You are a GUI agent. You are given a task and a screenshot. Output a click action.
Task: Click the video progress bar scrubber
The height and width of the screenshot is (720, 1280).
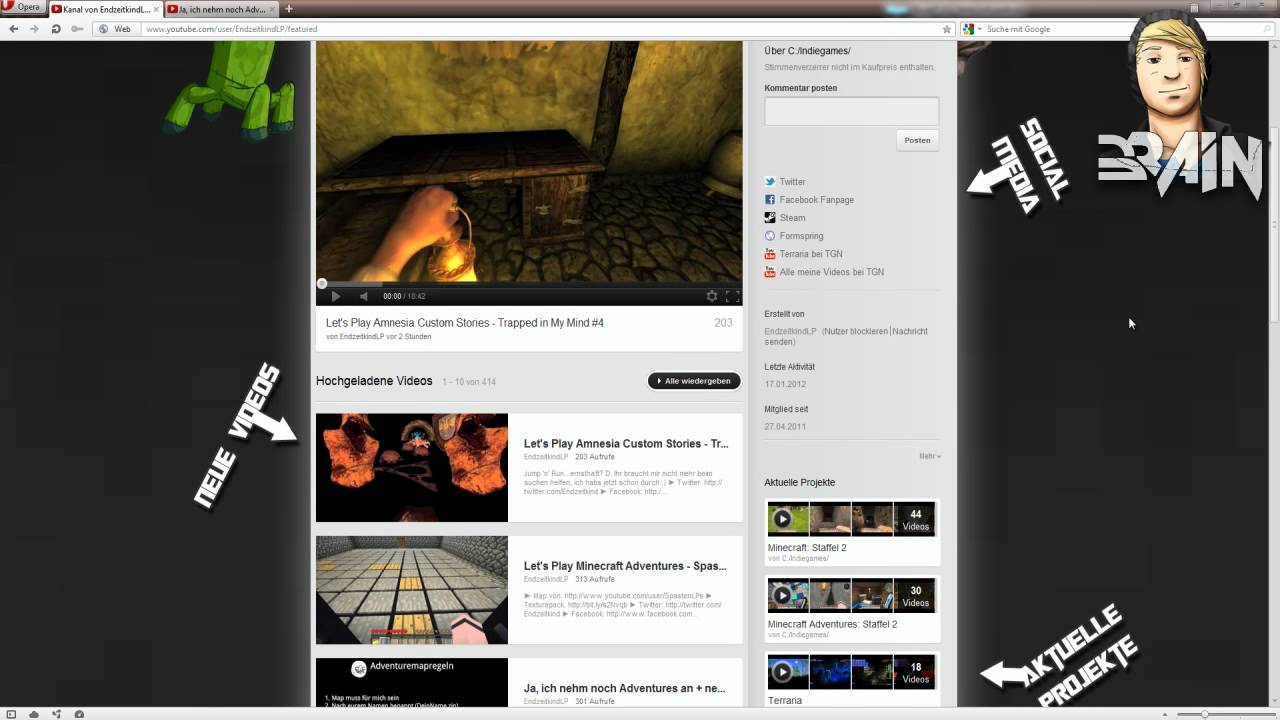click(x=322, y=284)
